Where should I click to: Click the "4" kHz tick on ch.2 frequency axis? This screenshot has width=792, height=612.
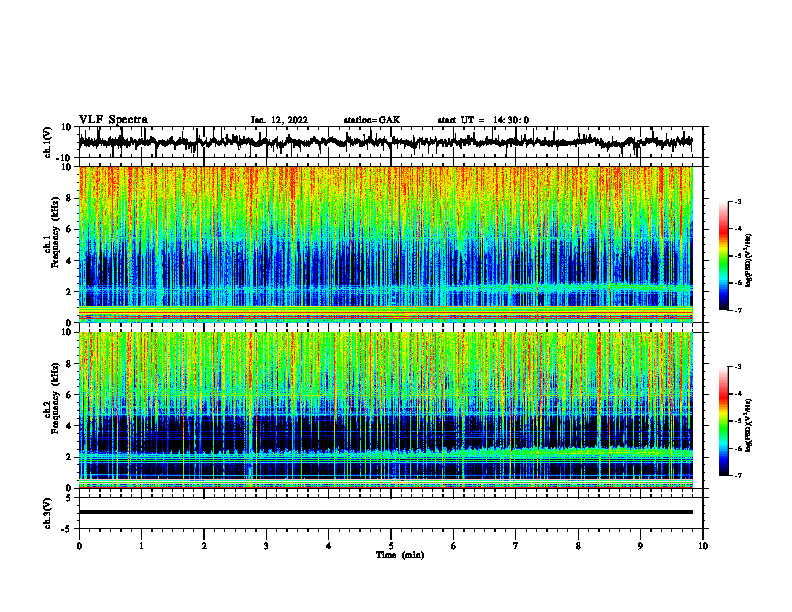point(69,426)
